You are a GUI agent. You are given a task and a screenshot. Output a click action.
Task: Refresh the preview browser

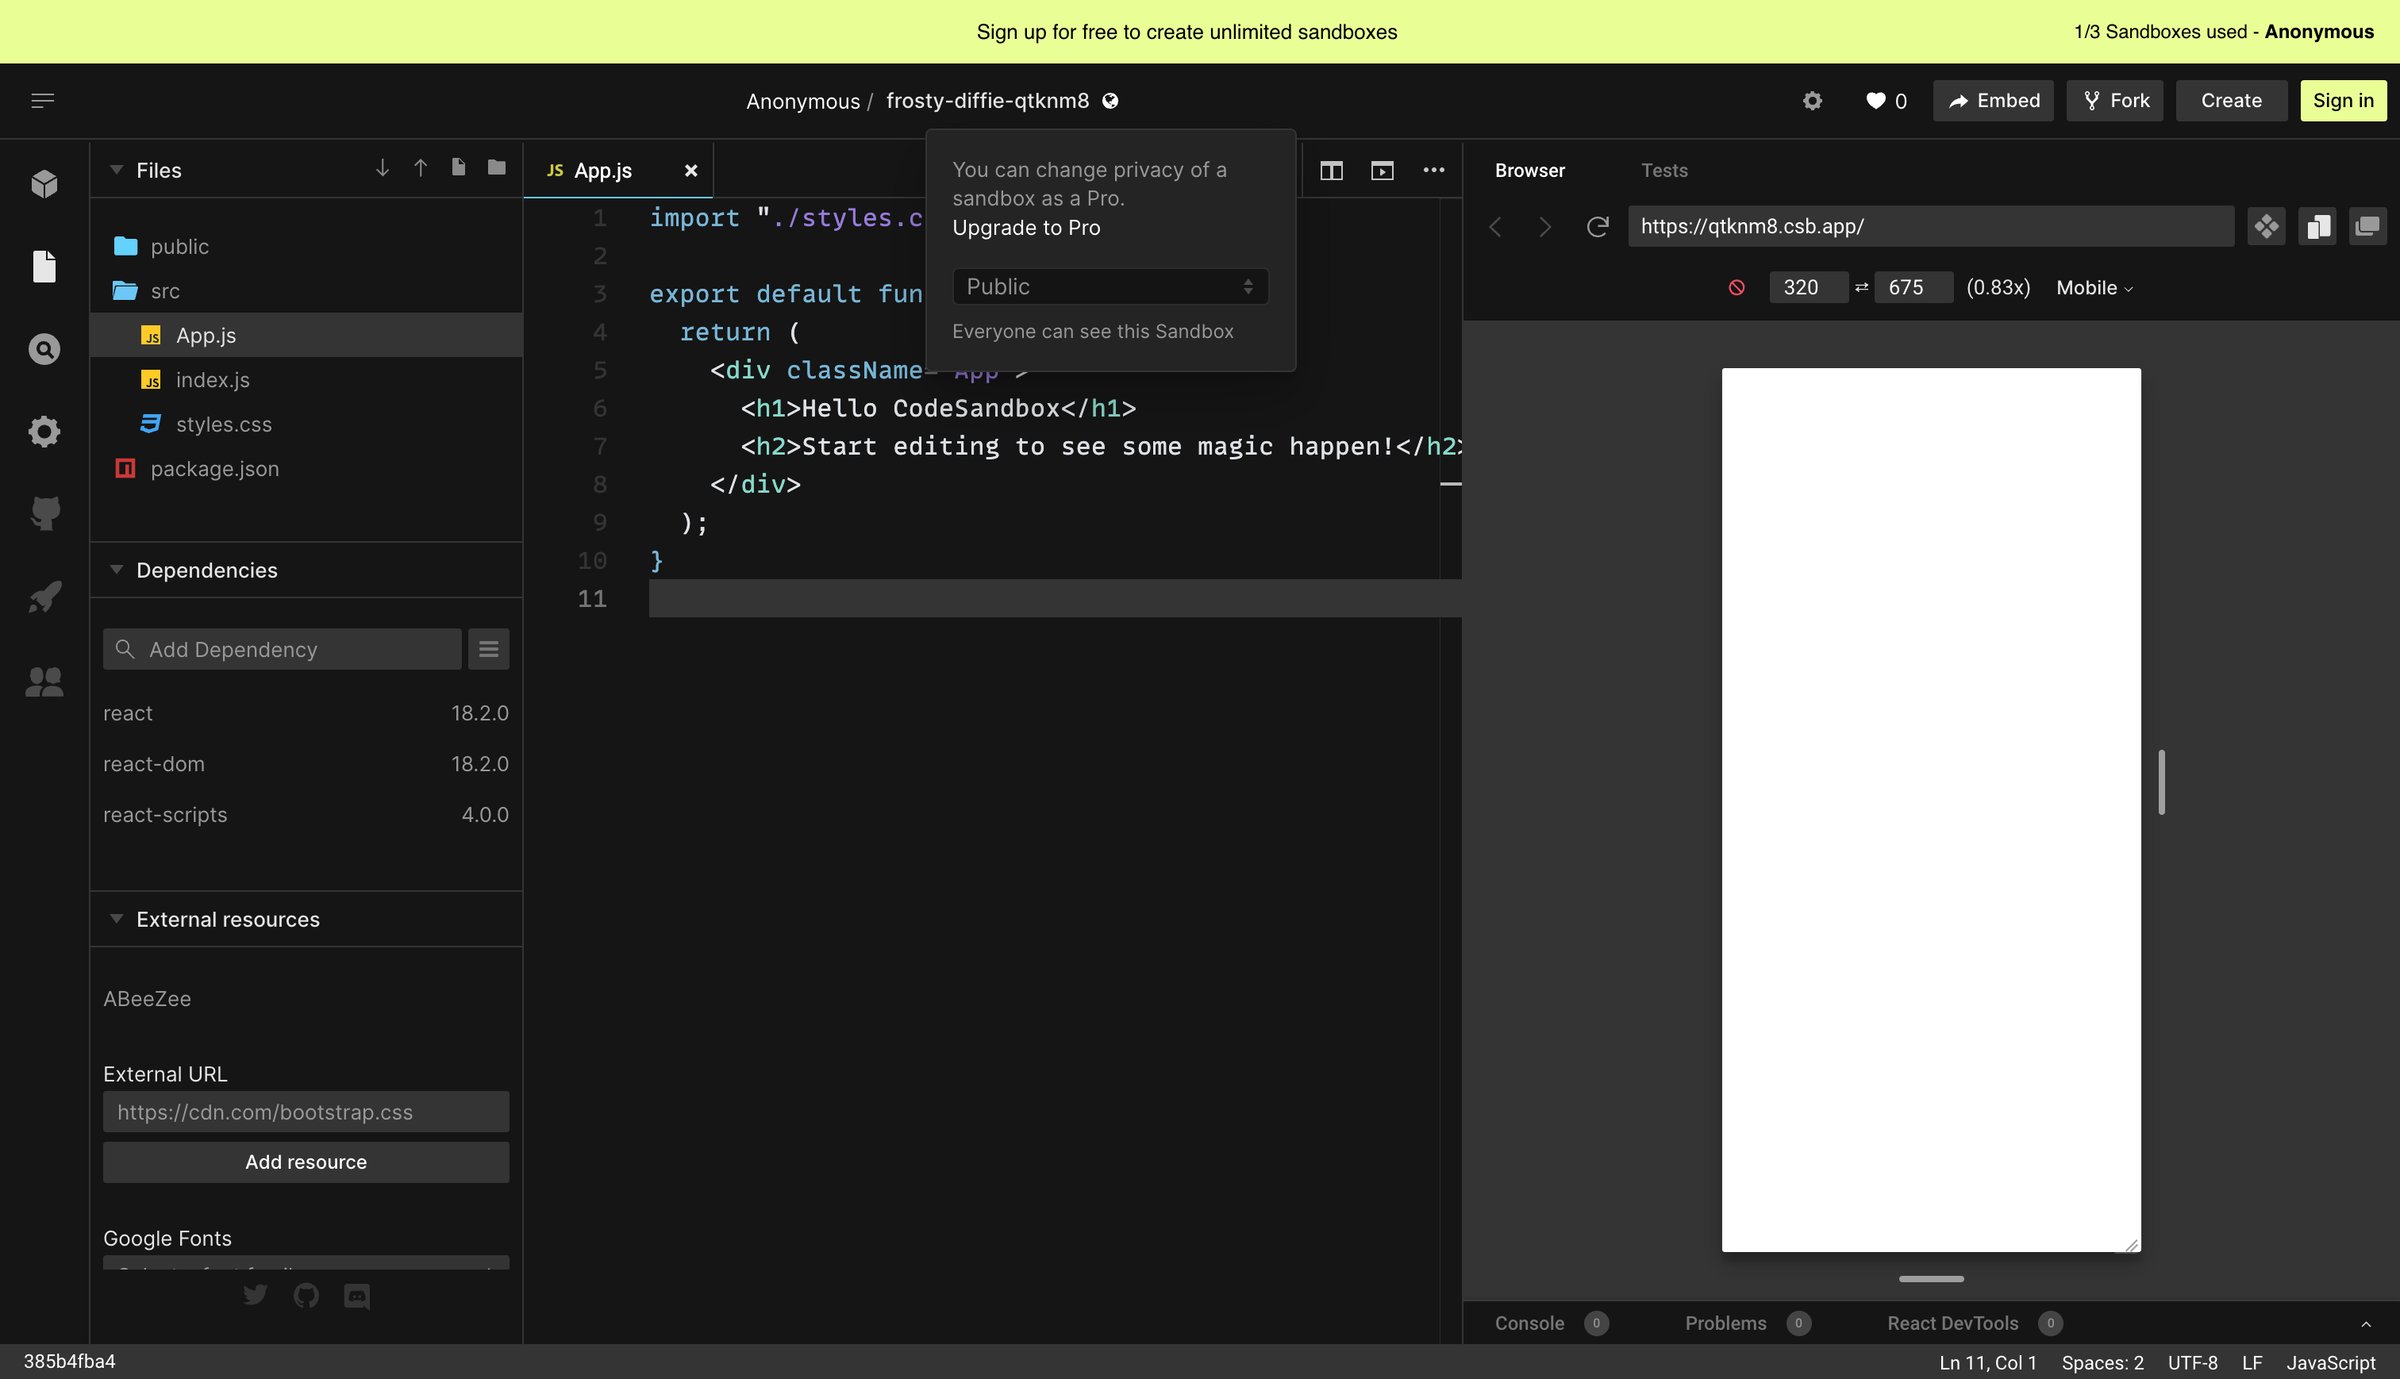pos(1597,227)
